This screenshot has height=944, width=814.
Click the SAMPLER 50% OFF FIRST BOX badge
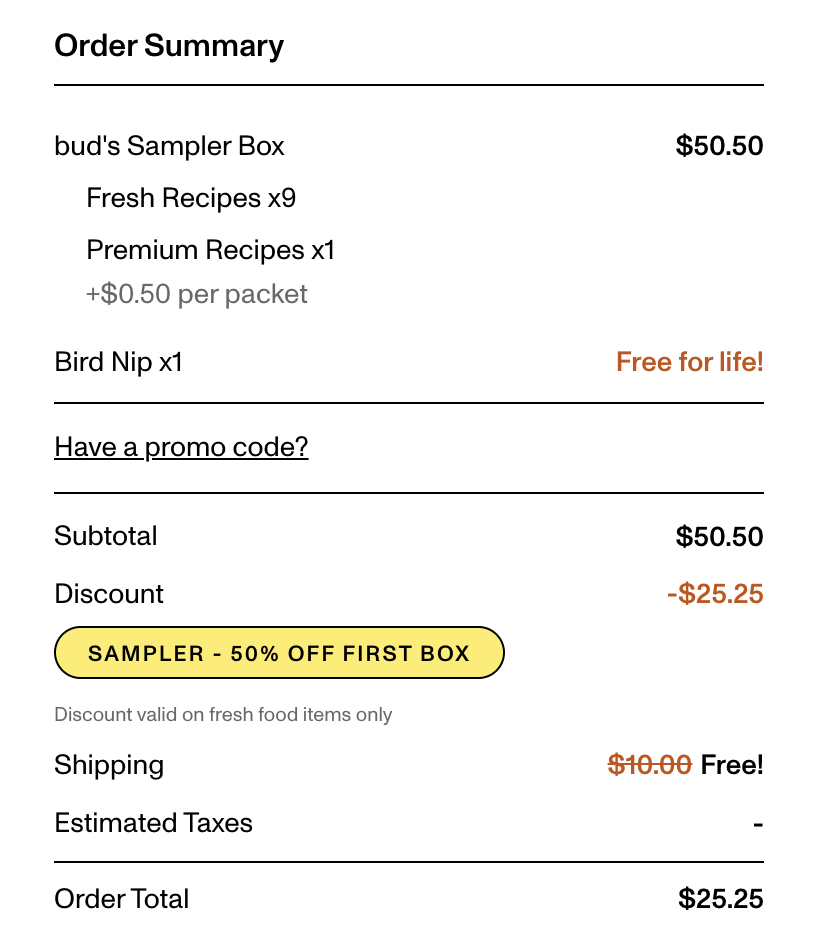(279, 653)
